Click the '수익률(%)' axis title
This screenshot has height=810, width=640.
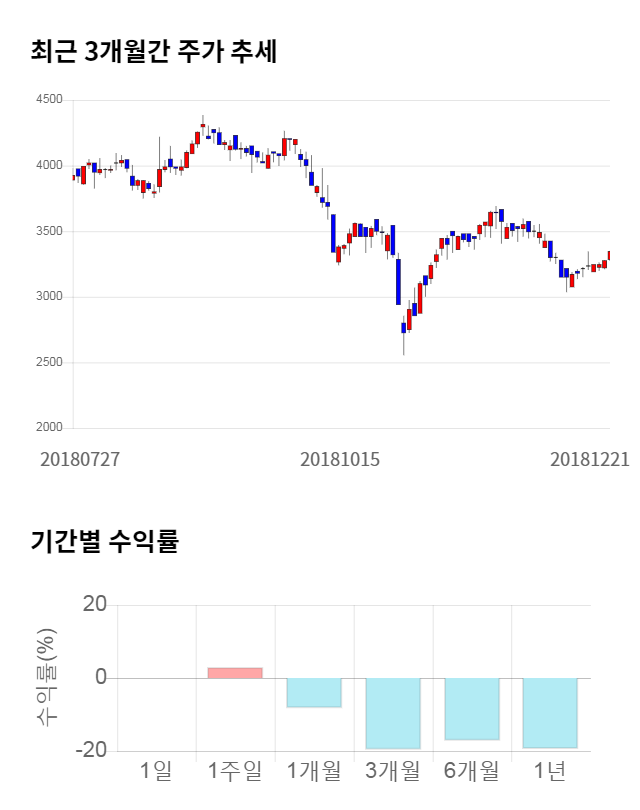45,678
